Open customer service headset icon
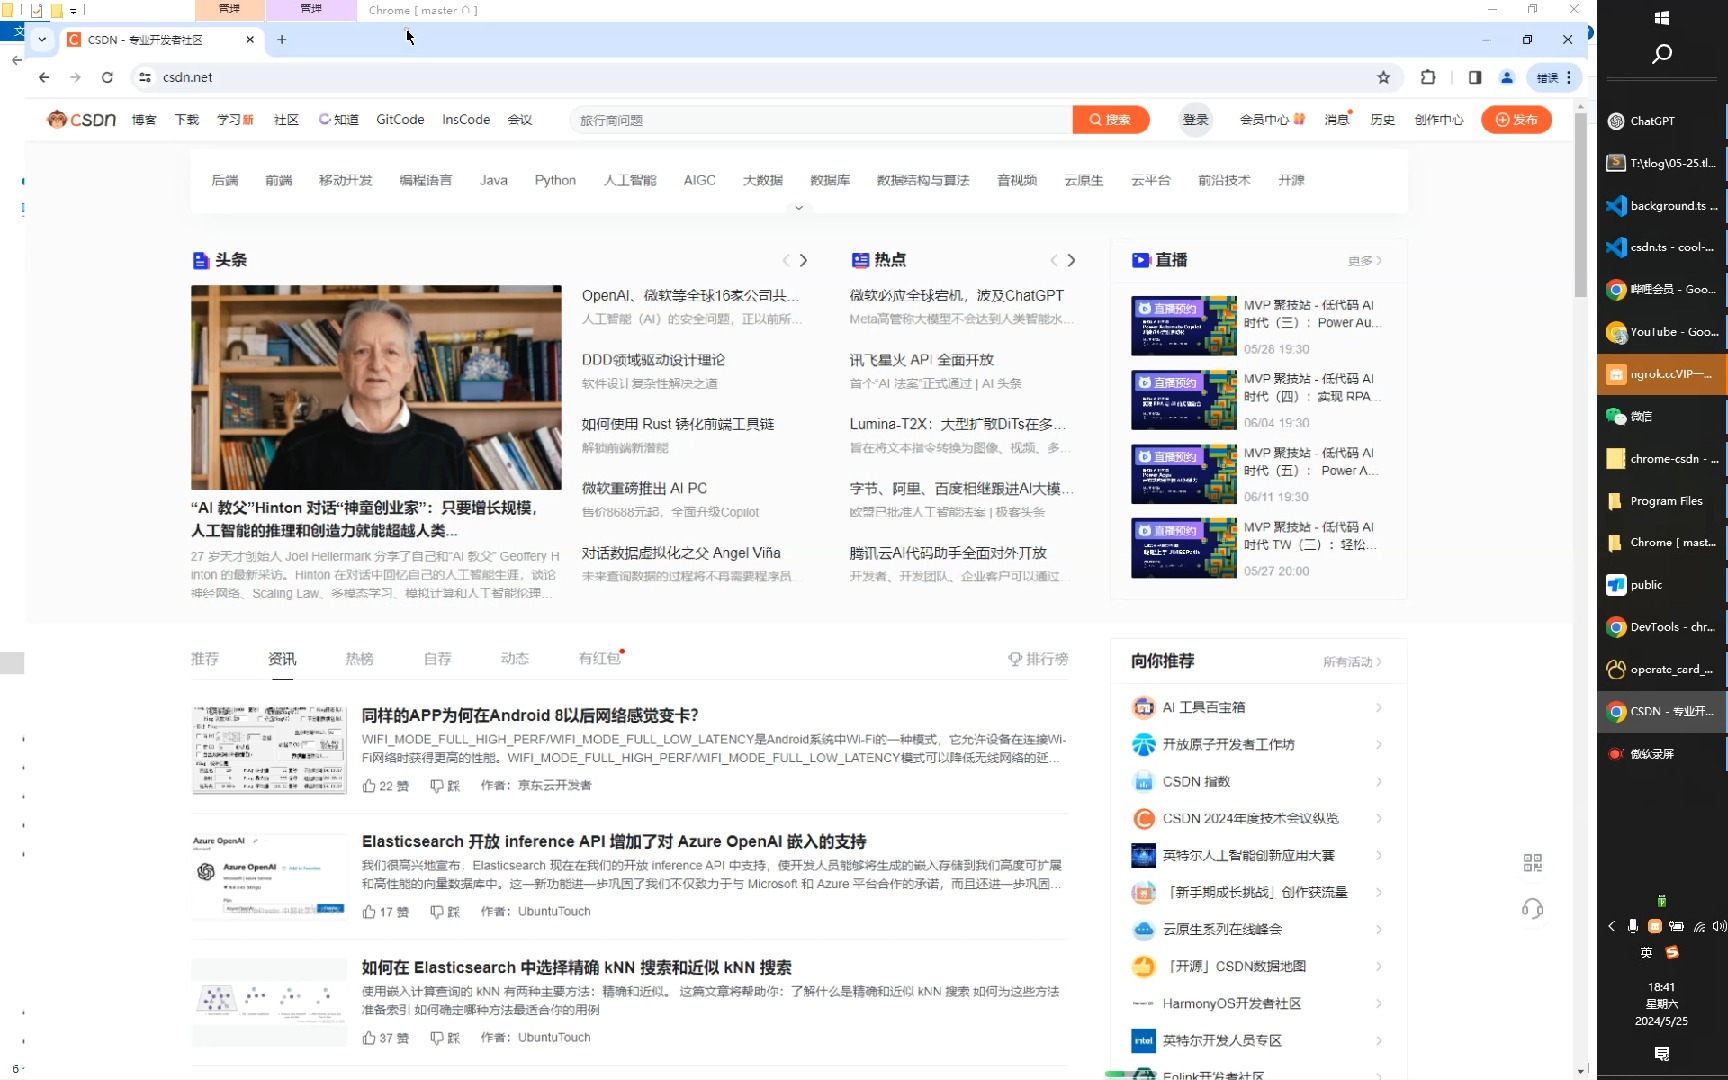 pos(1532,908)
